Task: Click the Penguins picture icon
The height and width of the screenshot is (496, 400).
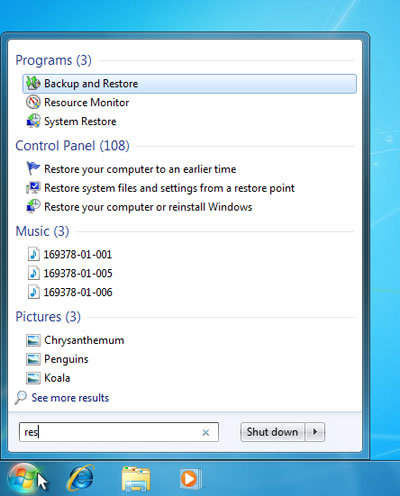Action: 33,359
